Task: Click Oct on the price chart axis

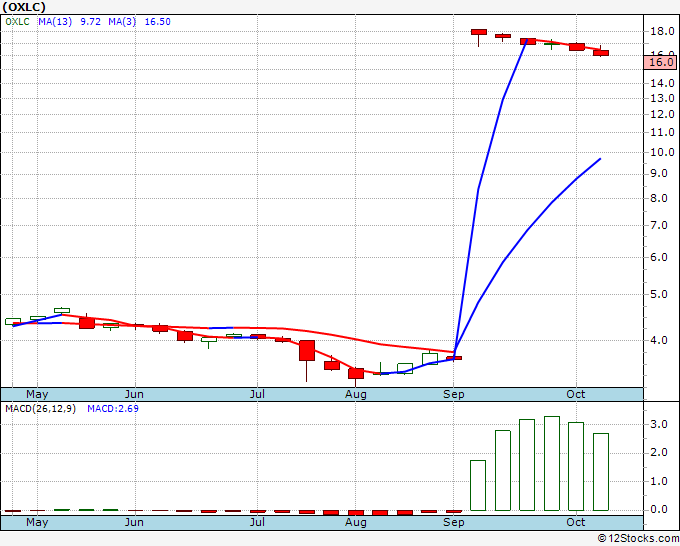Action: point(576,394)
